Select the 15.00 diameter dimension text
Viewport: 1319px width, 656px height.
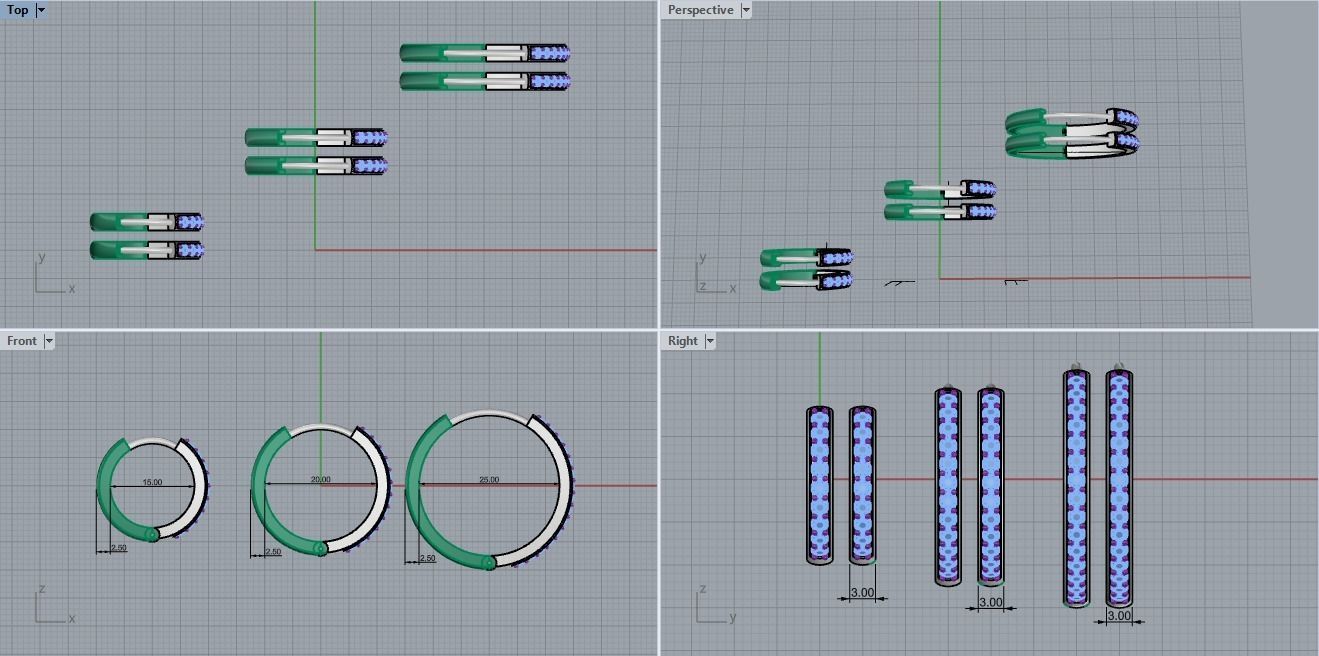152,482
